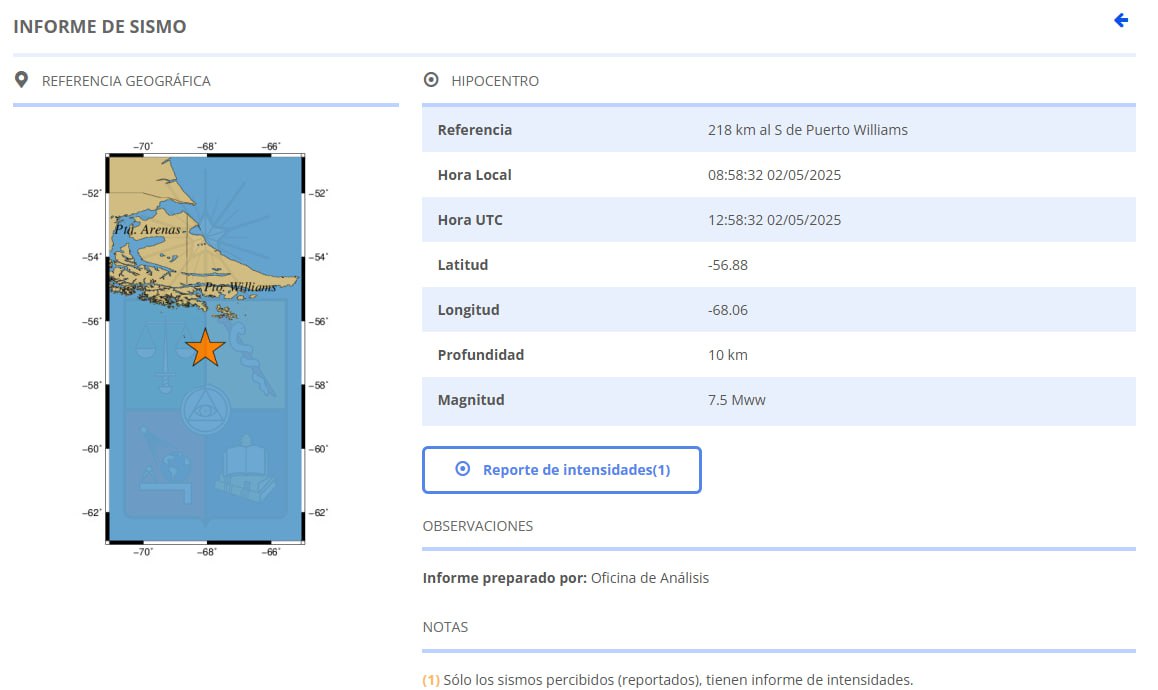
Task: Click the Pto. Williams label on map
Action: 240,287
